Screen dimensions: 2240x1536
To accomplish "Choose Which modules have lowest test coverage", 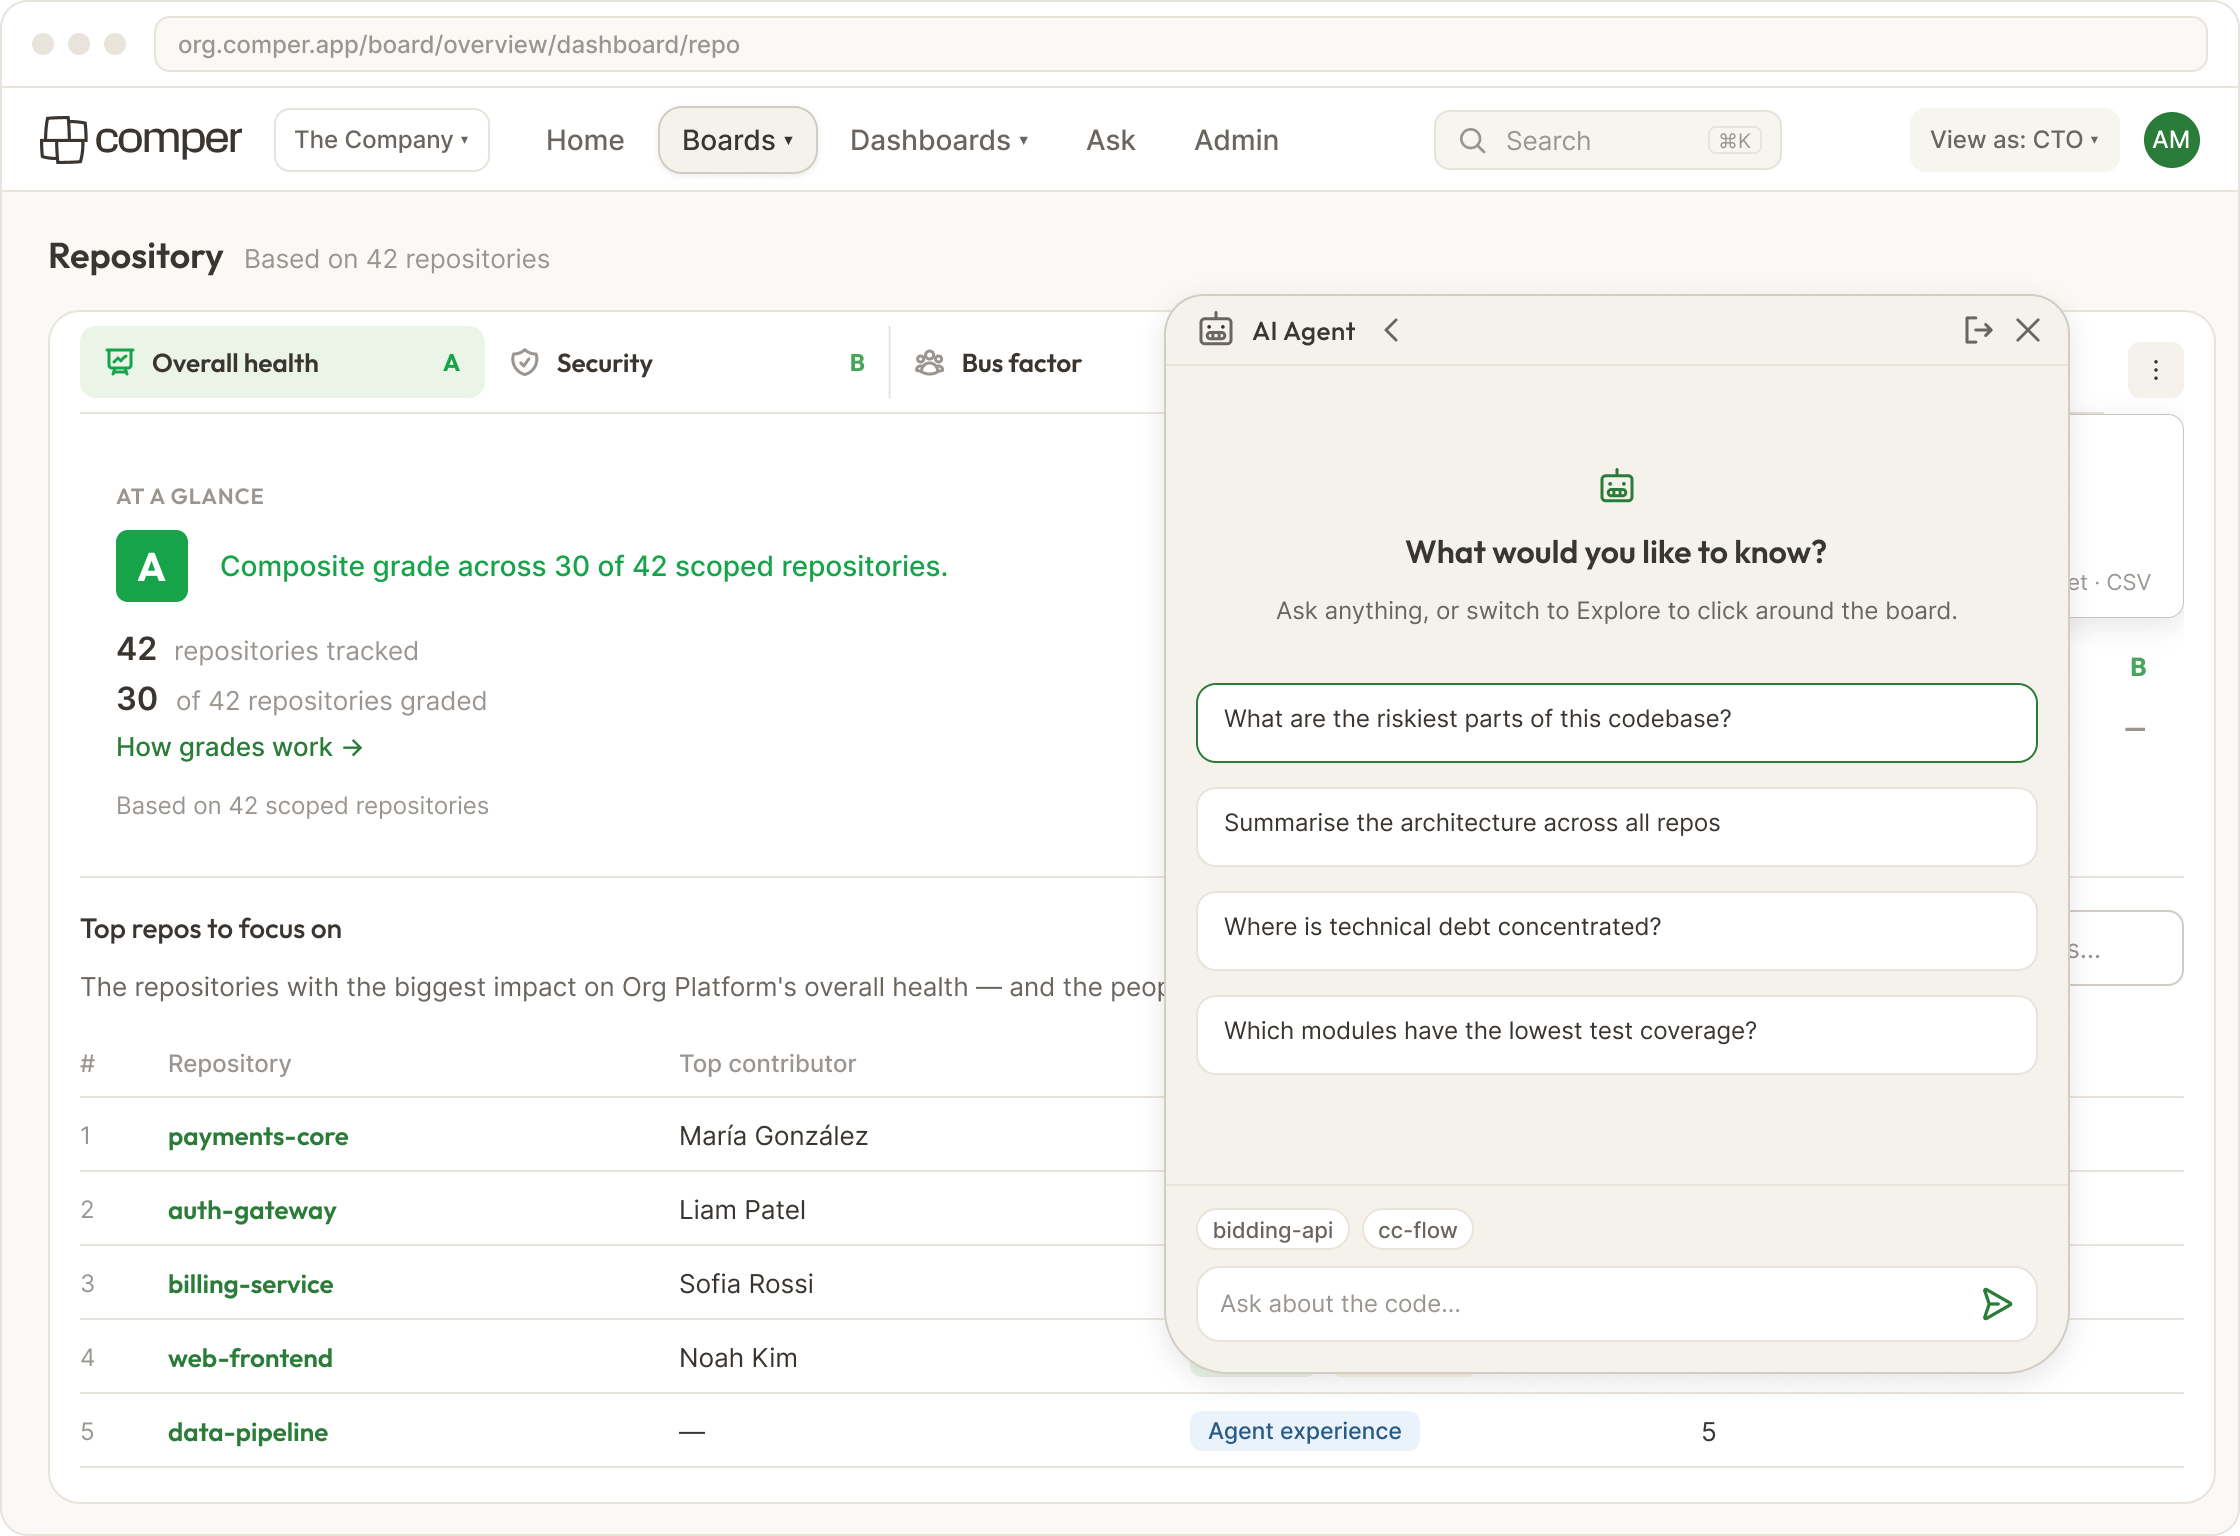I will click(x=1617, y=1035).
